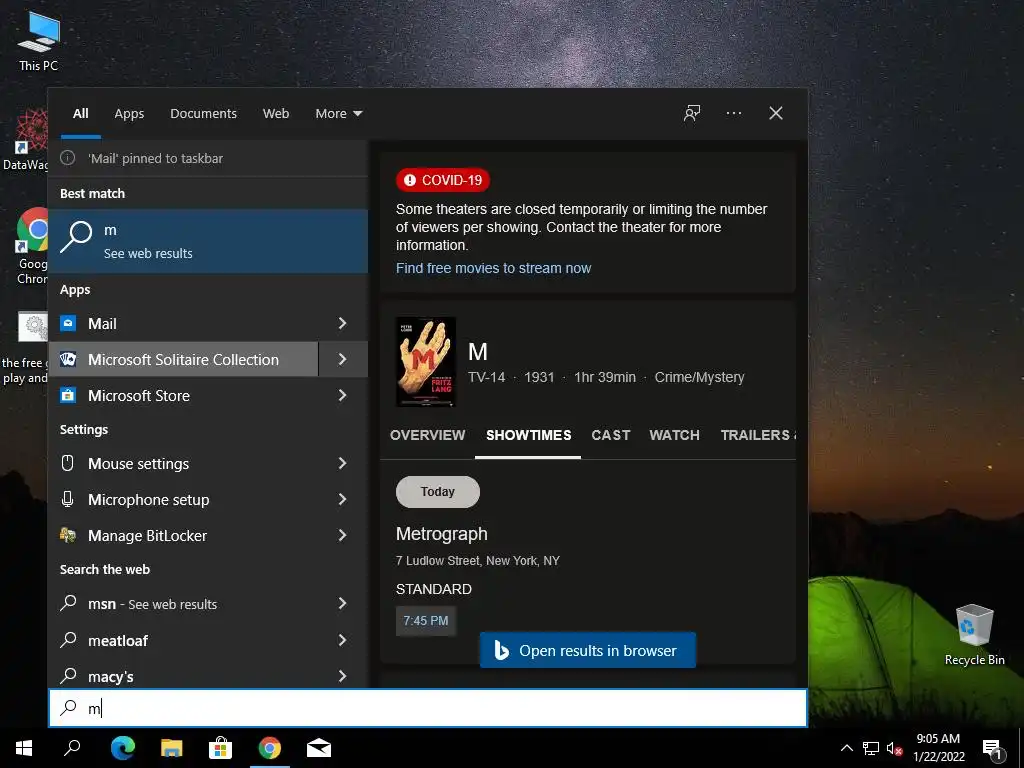This screenshot has height=768, width=1024.
Task: Open the notification center icon
Action: (x=992, y=748)
